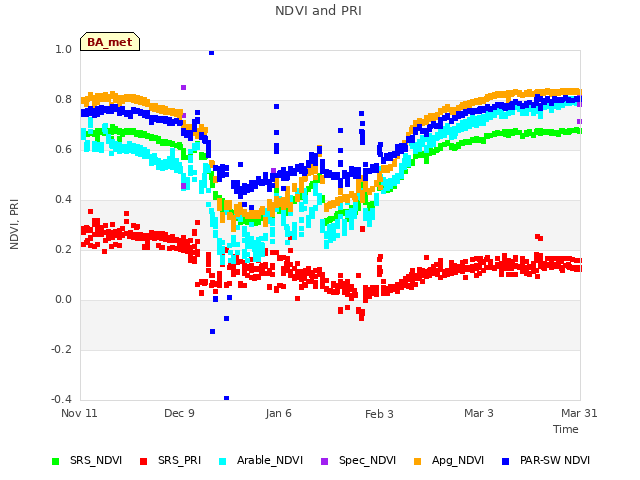Click the purple Spec_NDVI legend swatch
640x480 pixels.
[x=324, y=462]
